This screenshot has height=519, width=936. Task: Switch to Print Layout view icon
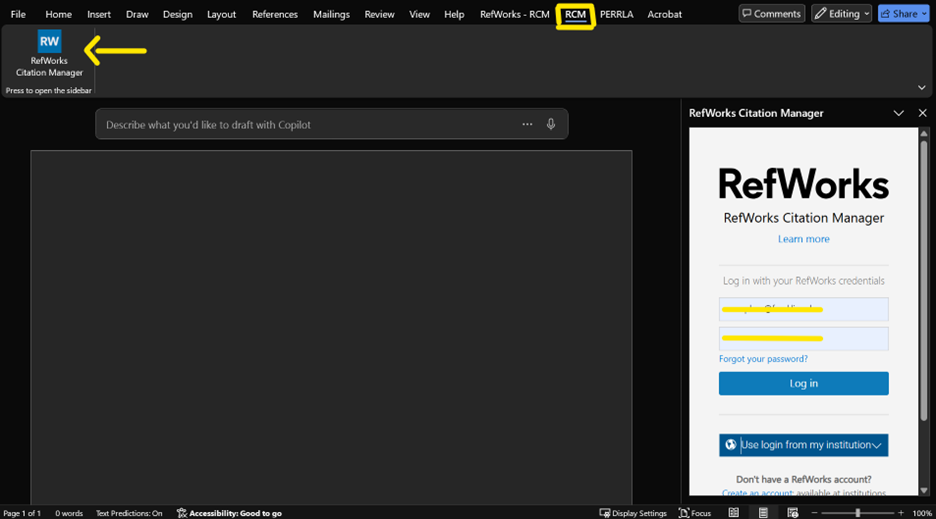(763, 513)
